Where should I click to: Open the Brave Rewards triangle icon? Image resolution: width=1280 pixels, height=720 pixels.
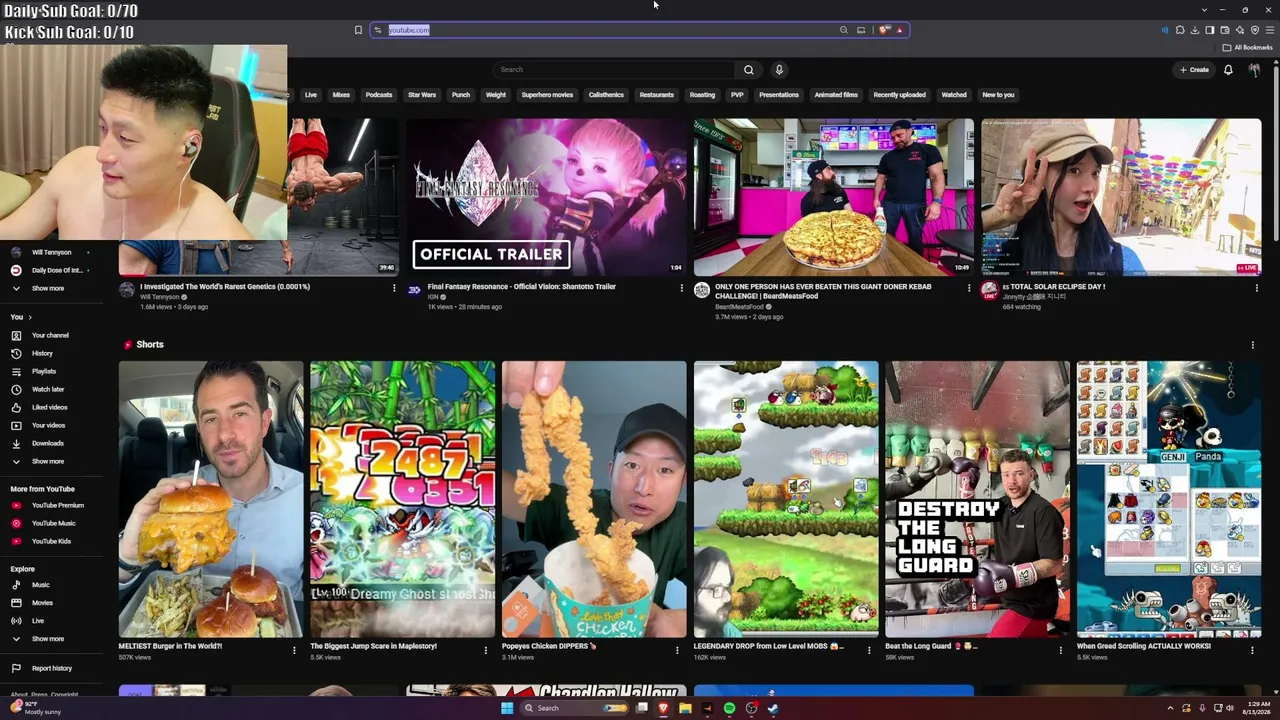click(x=900, y=30)
